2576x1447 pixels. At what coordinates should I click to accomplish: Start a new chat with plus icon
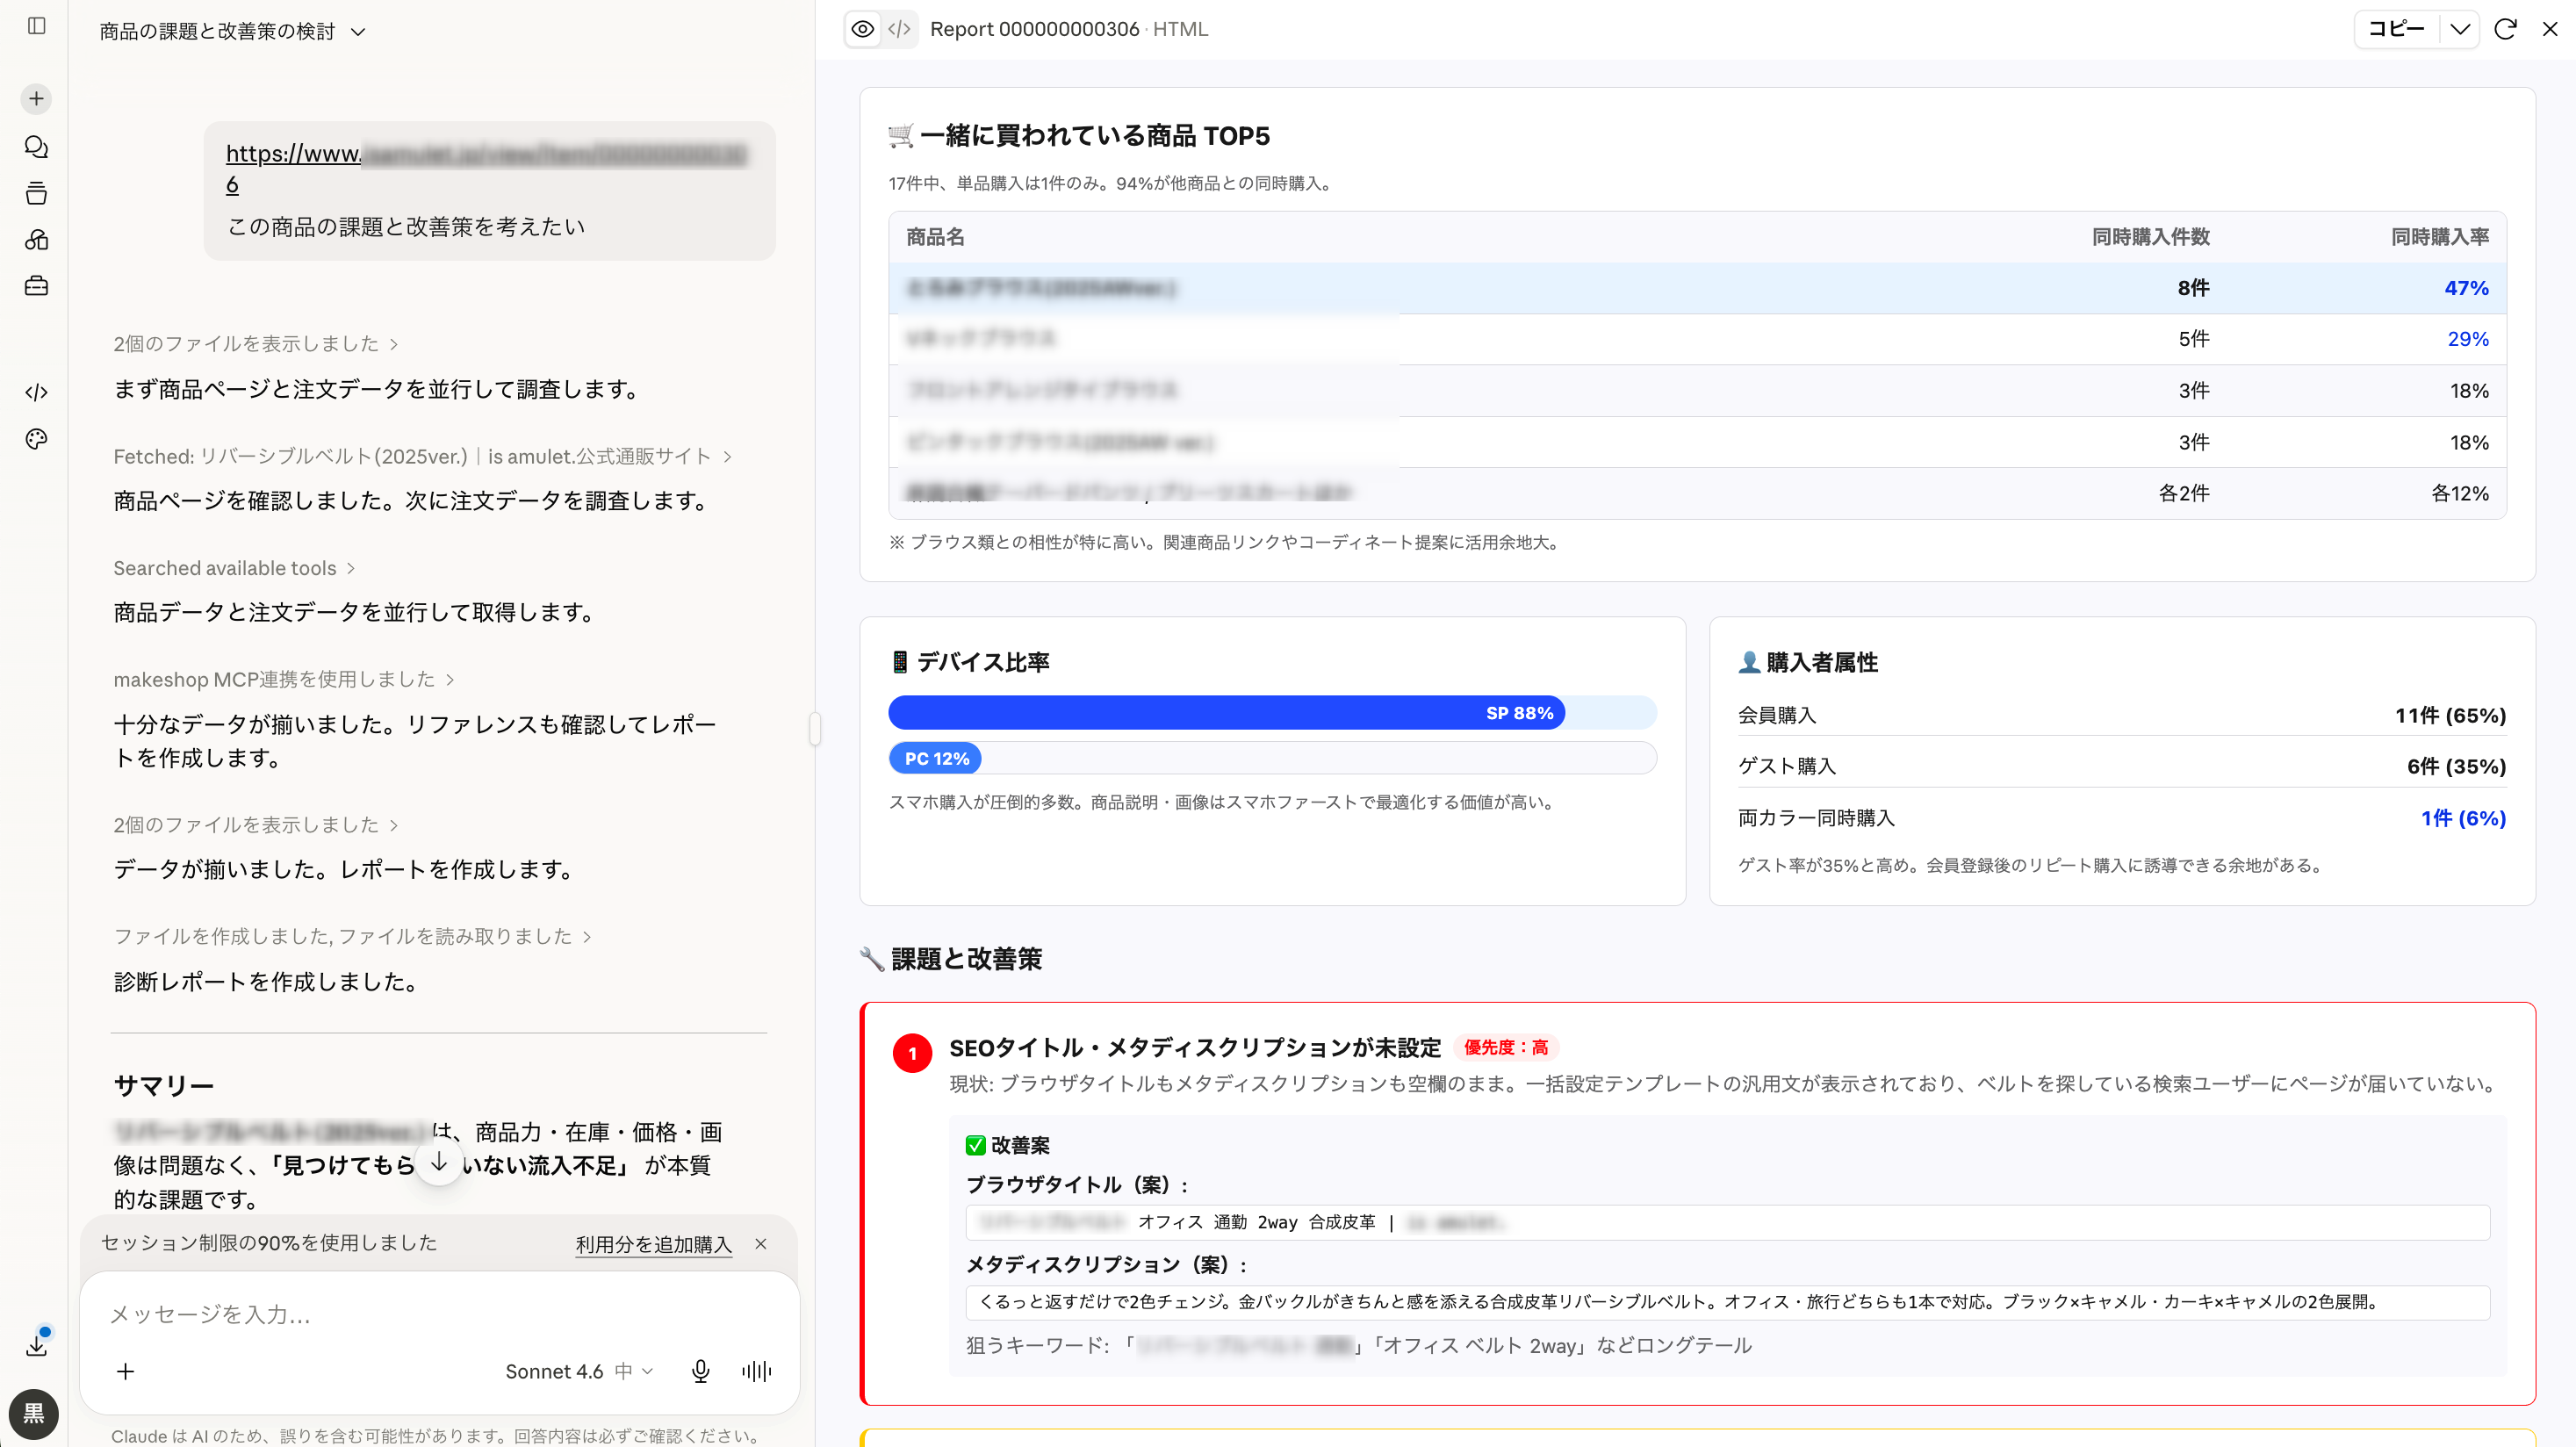coord(36,98)
